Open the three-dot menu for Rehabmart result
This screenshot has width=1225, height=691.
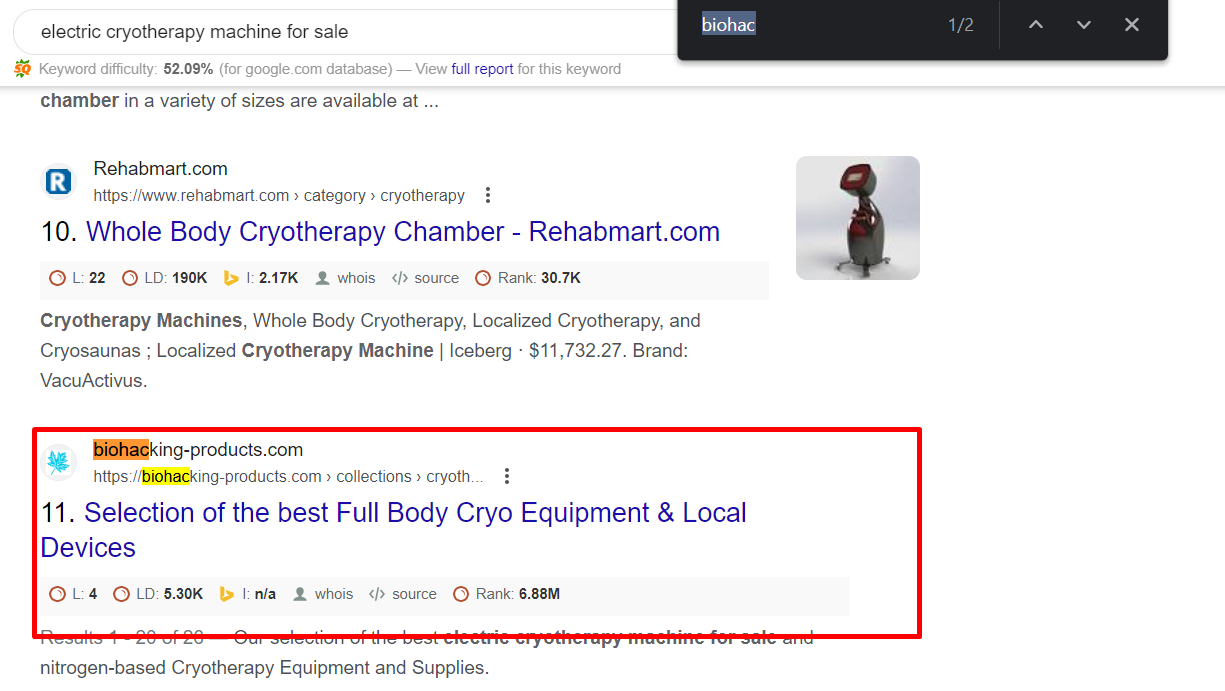pyautogui.click(x=488, y=195)
